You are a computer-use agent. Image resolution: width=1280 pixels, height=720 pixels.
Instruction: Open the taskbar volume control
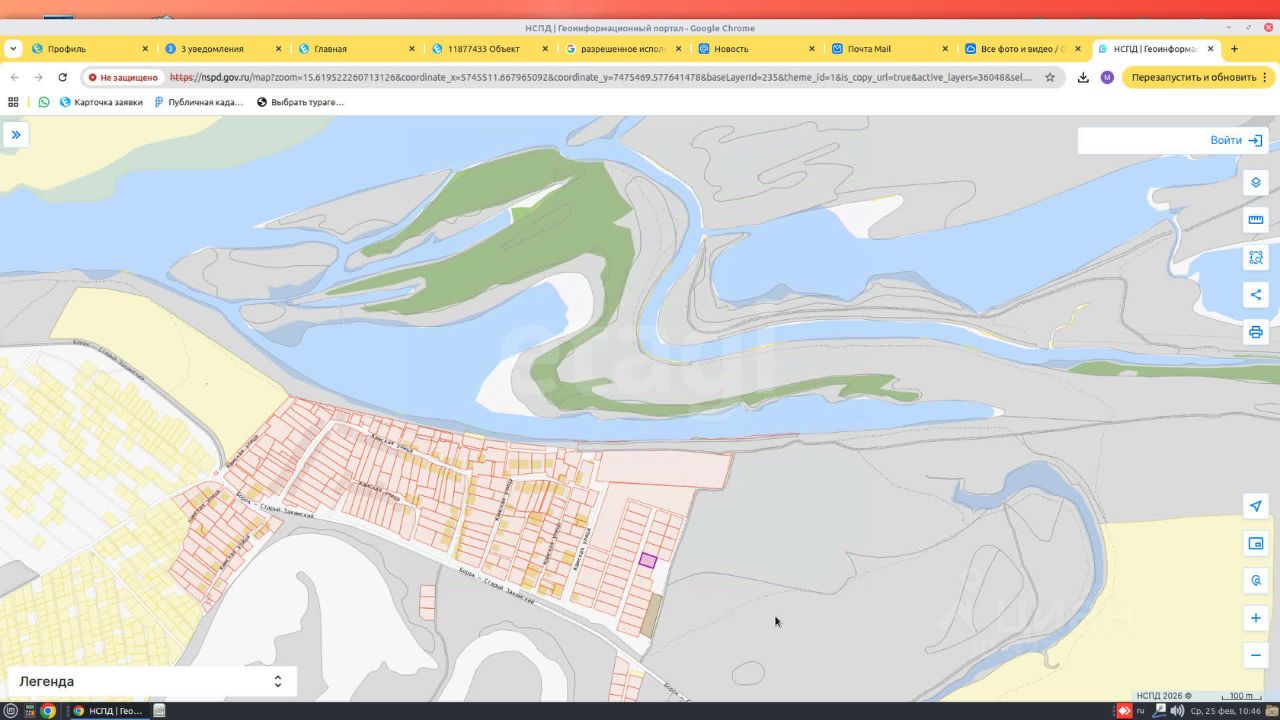coord(1177,711)
